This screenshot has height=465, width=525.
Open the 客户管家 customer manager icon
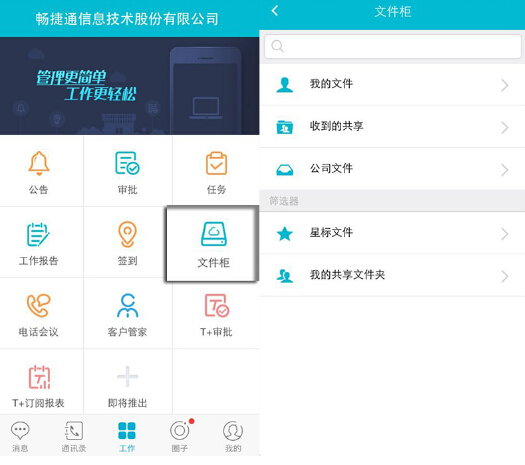(127, 305)
